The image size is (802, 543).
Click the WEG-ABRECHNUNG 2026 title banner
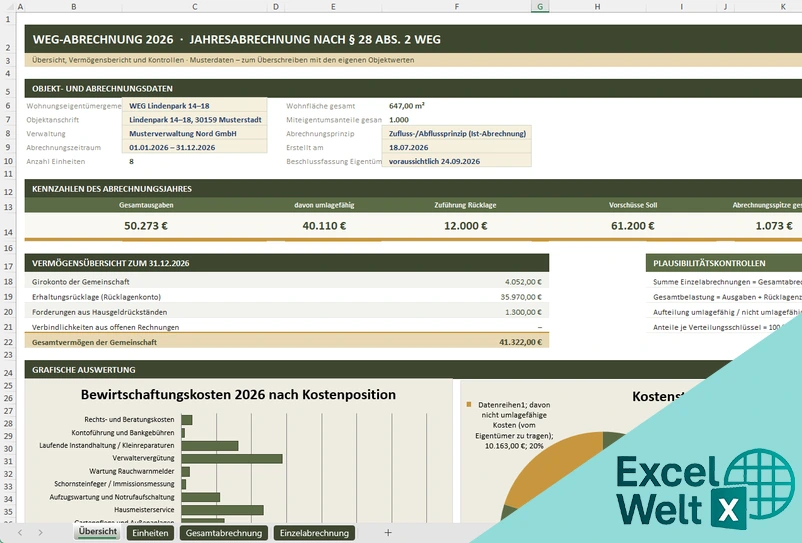[x=413, y=39]
